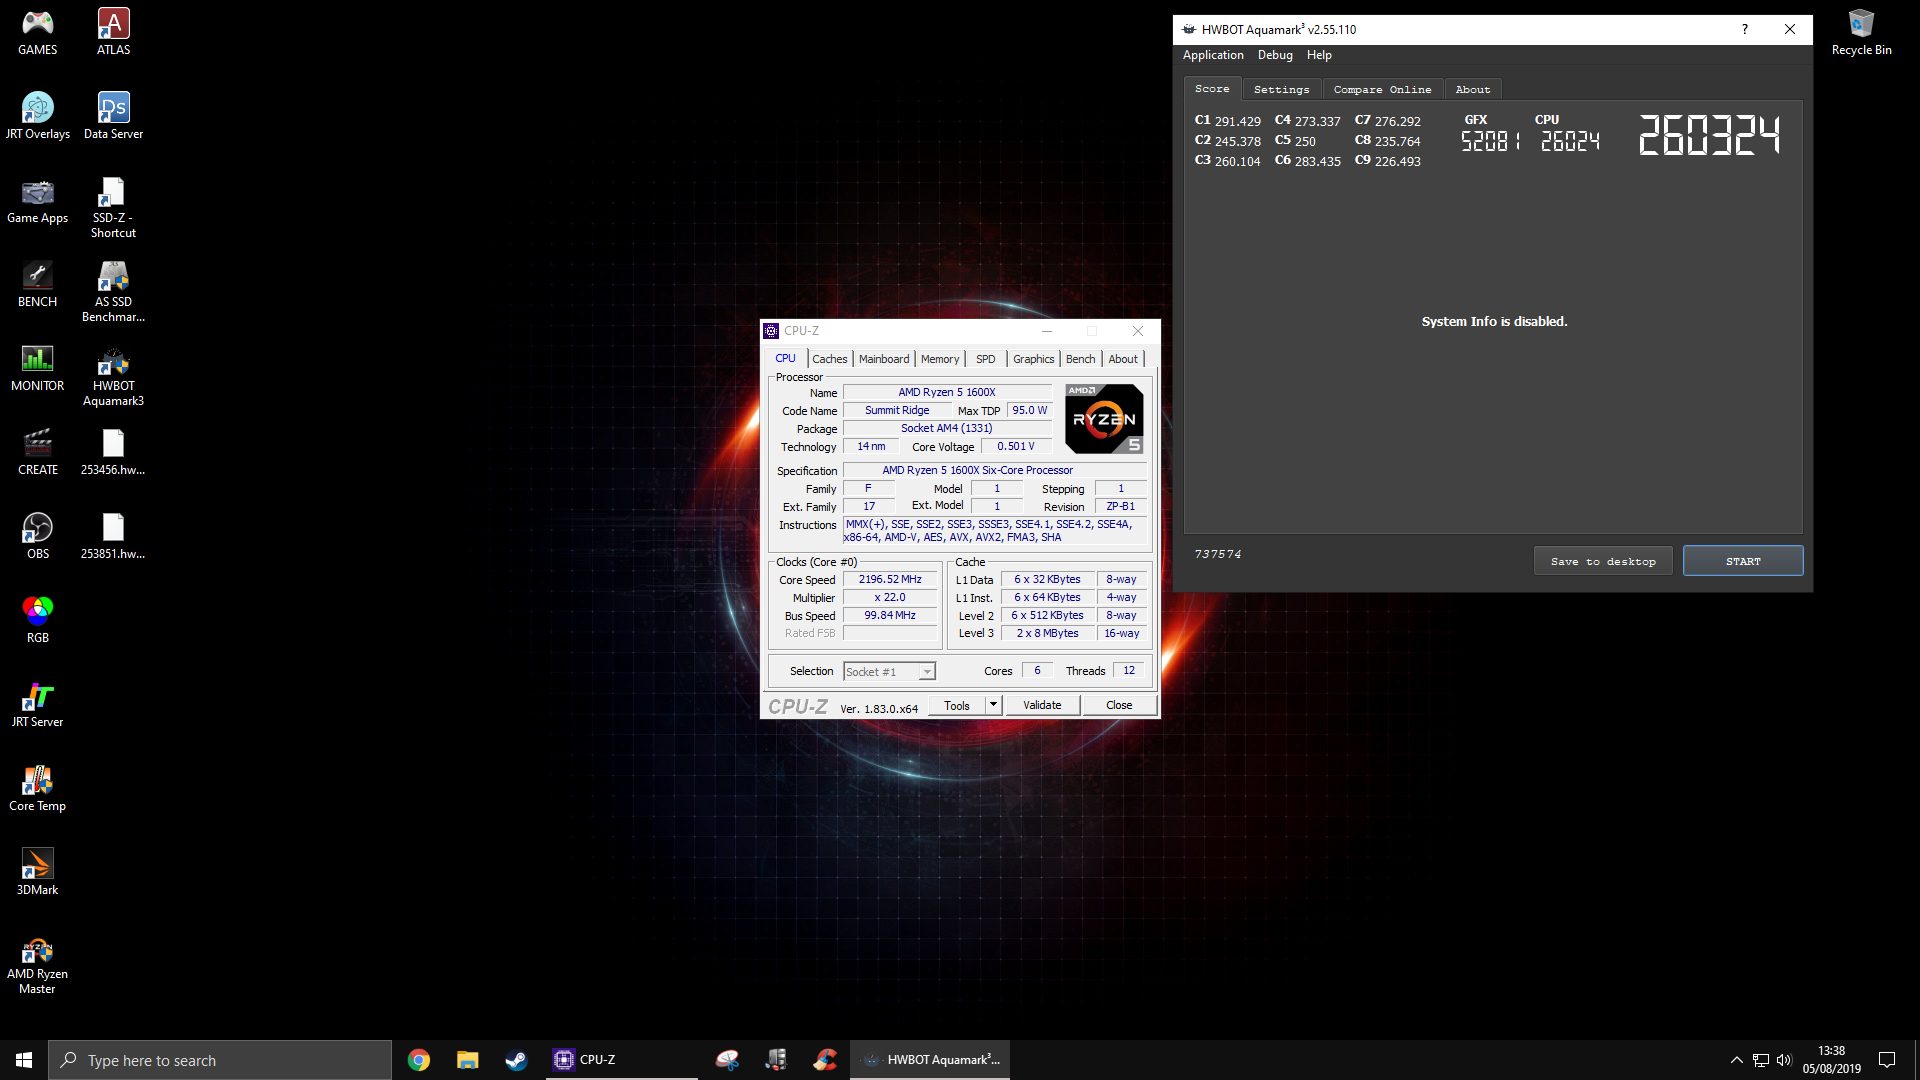Open Compare Online tab in Aquamark
This screenshot has width=1920, height=1080.
pyautogui.click(x=1382, y=89)
